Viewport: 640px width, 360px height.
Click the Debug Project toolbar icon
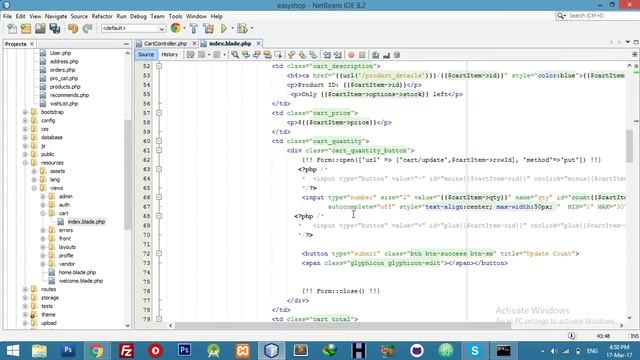242,29
